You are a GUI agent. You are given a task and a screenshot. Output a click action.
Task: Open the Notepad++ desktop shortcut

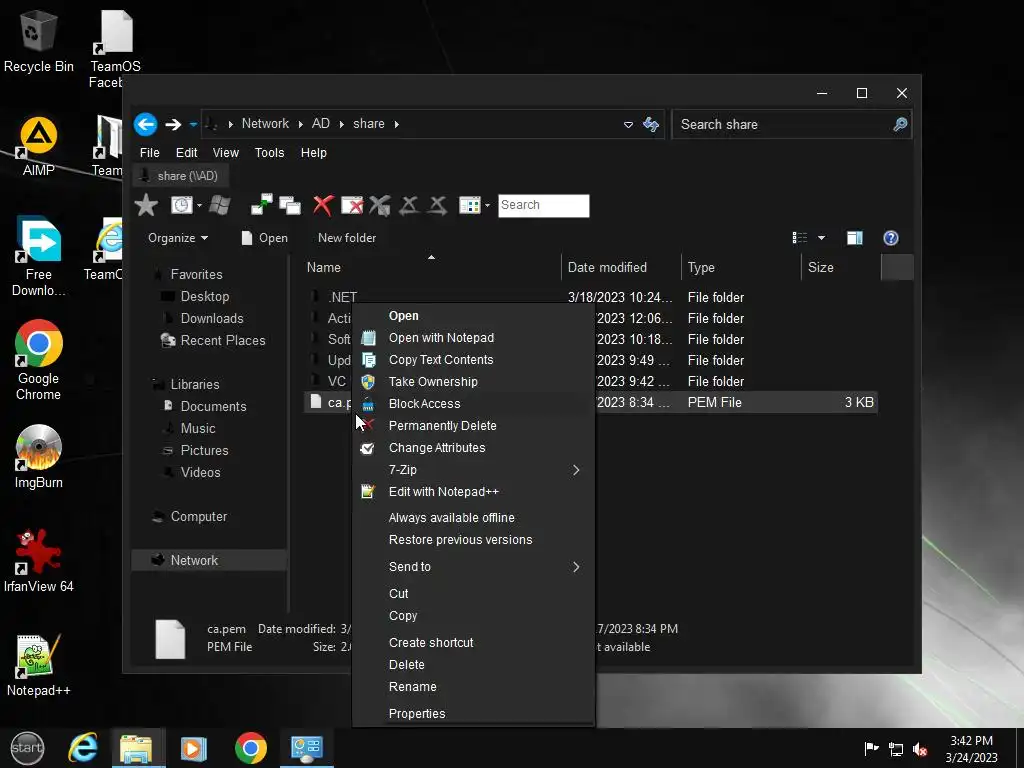(39, 665)
